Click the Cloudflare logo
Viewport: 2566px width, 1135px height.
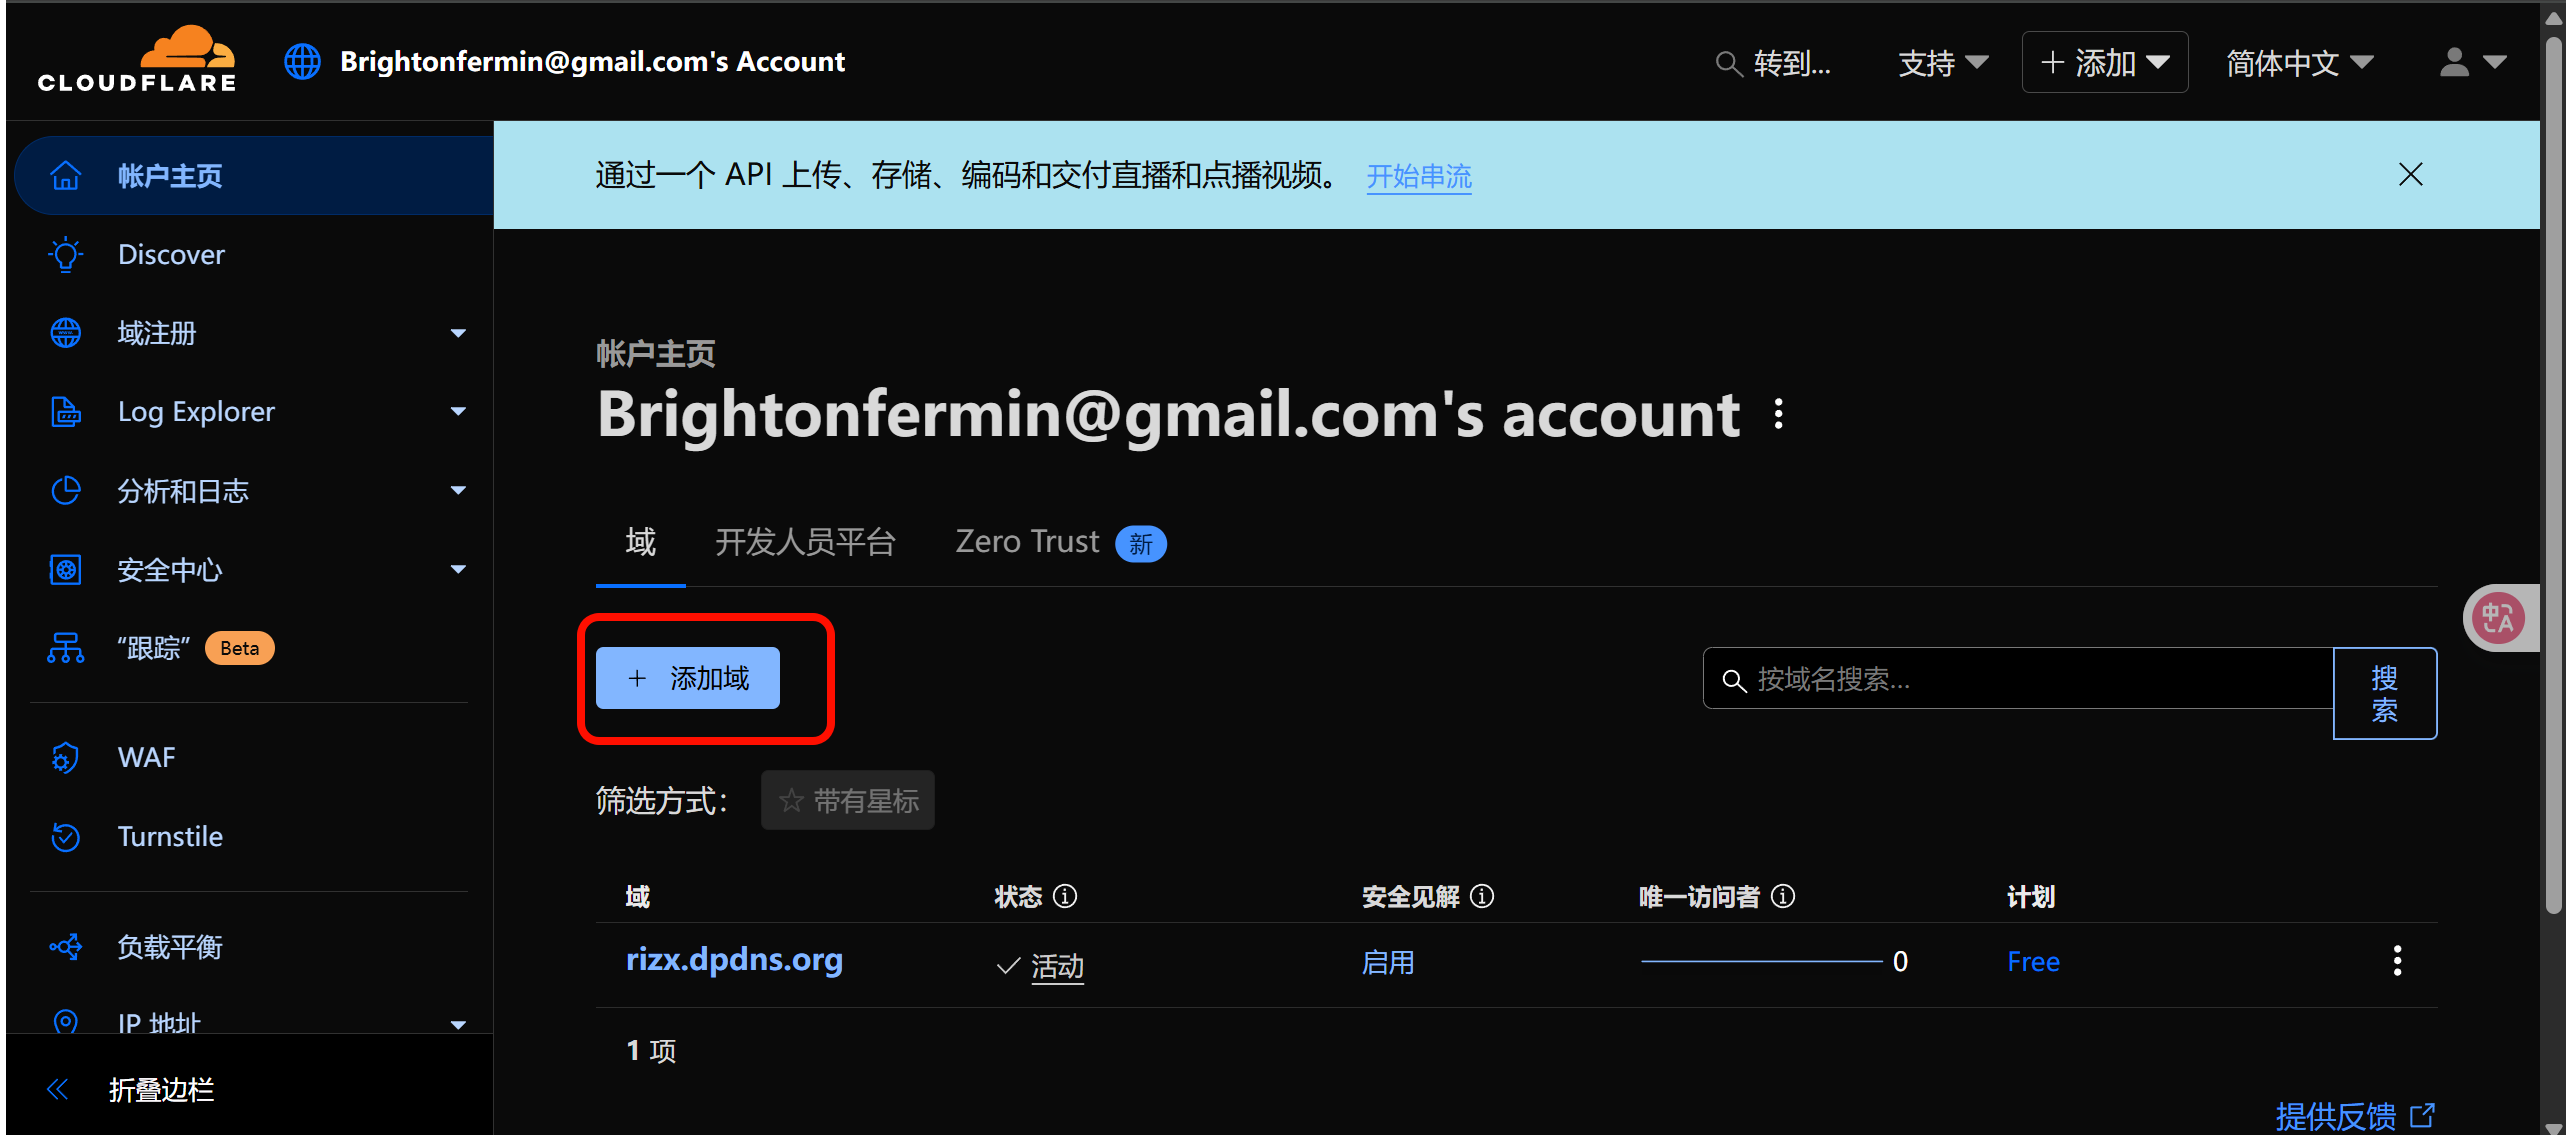click(x=137, y=60)
